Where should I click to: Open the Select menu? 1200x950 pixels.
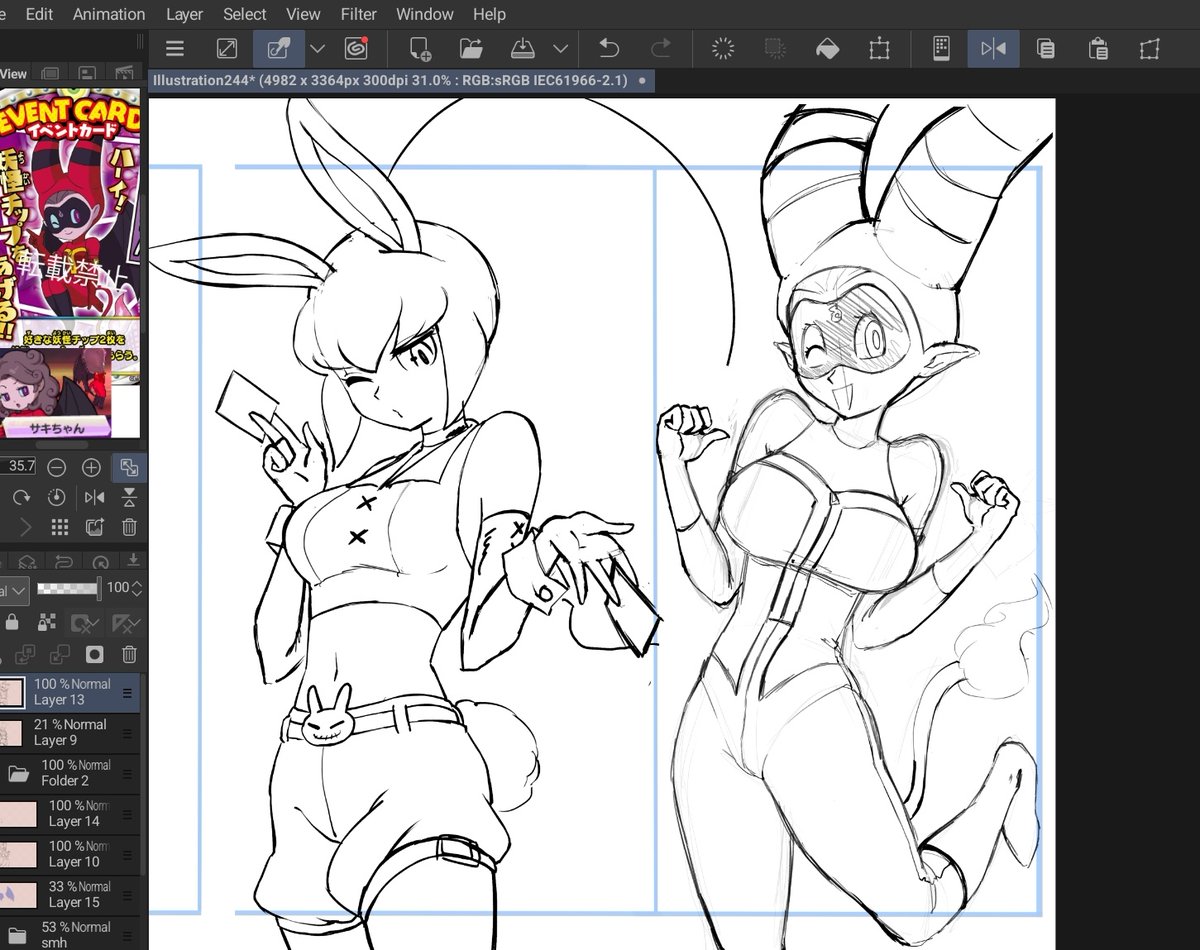pos(245,14)
